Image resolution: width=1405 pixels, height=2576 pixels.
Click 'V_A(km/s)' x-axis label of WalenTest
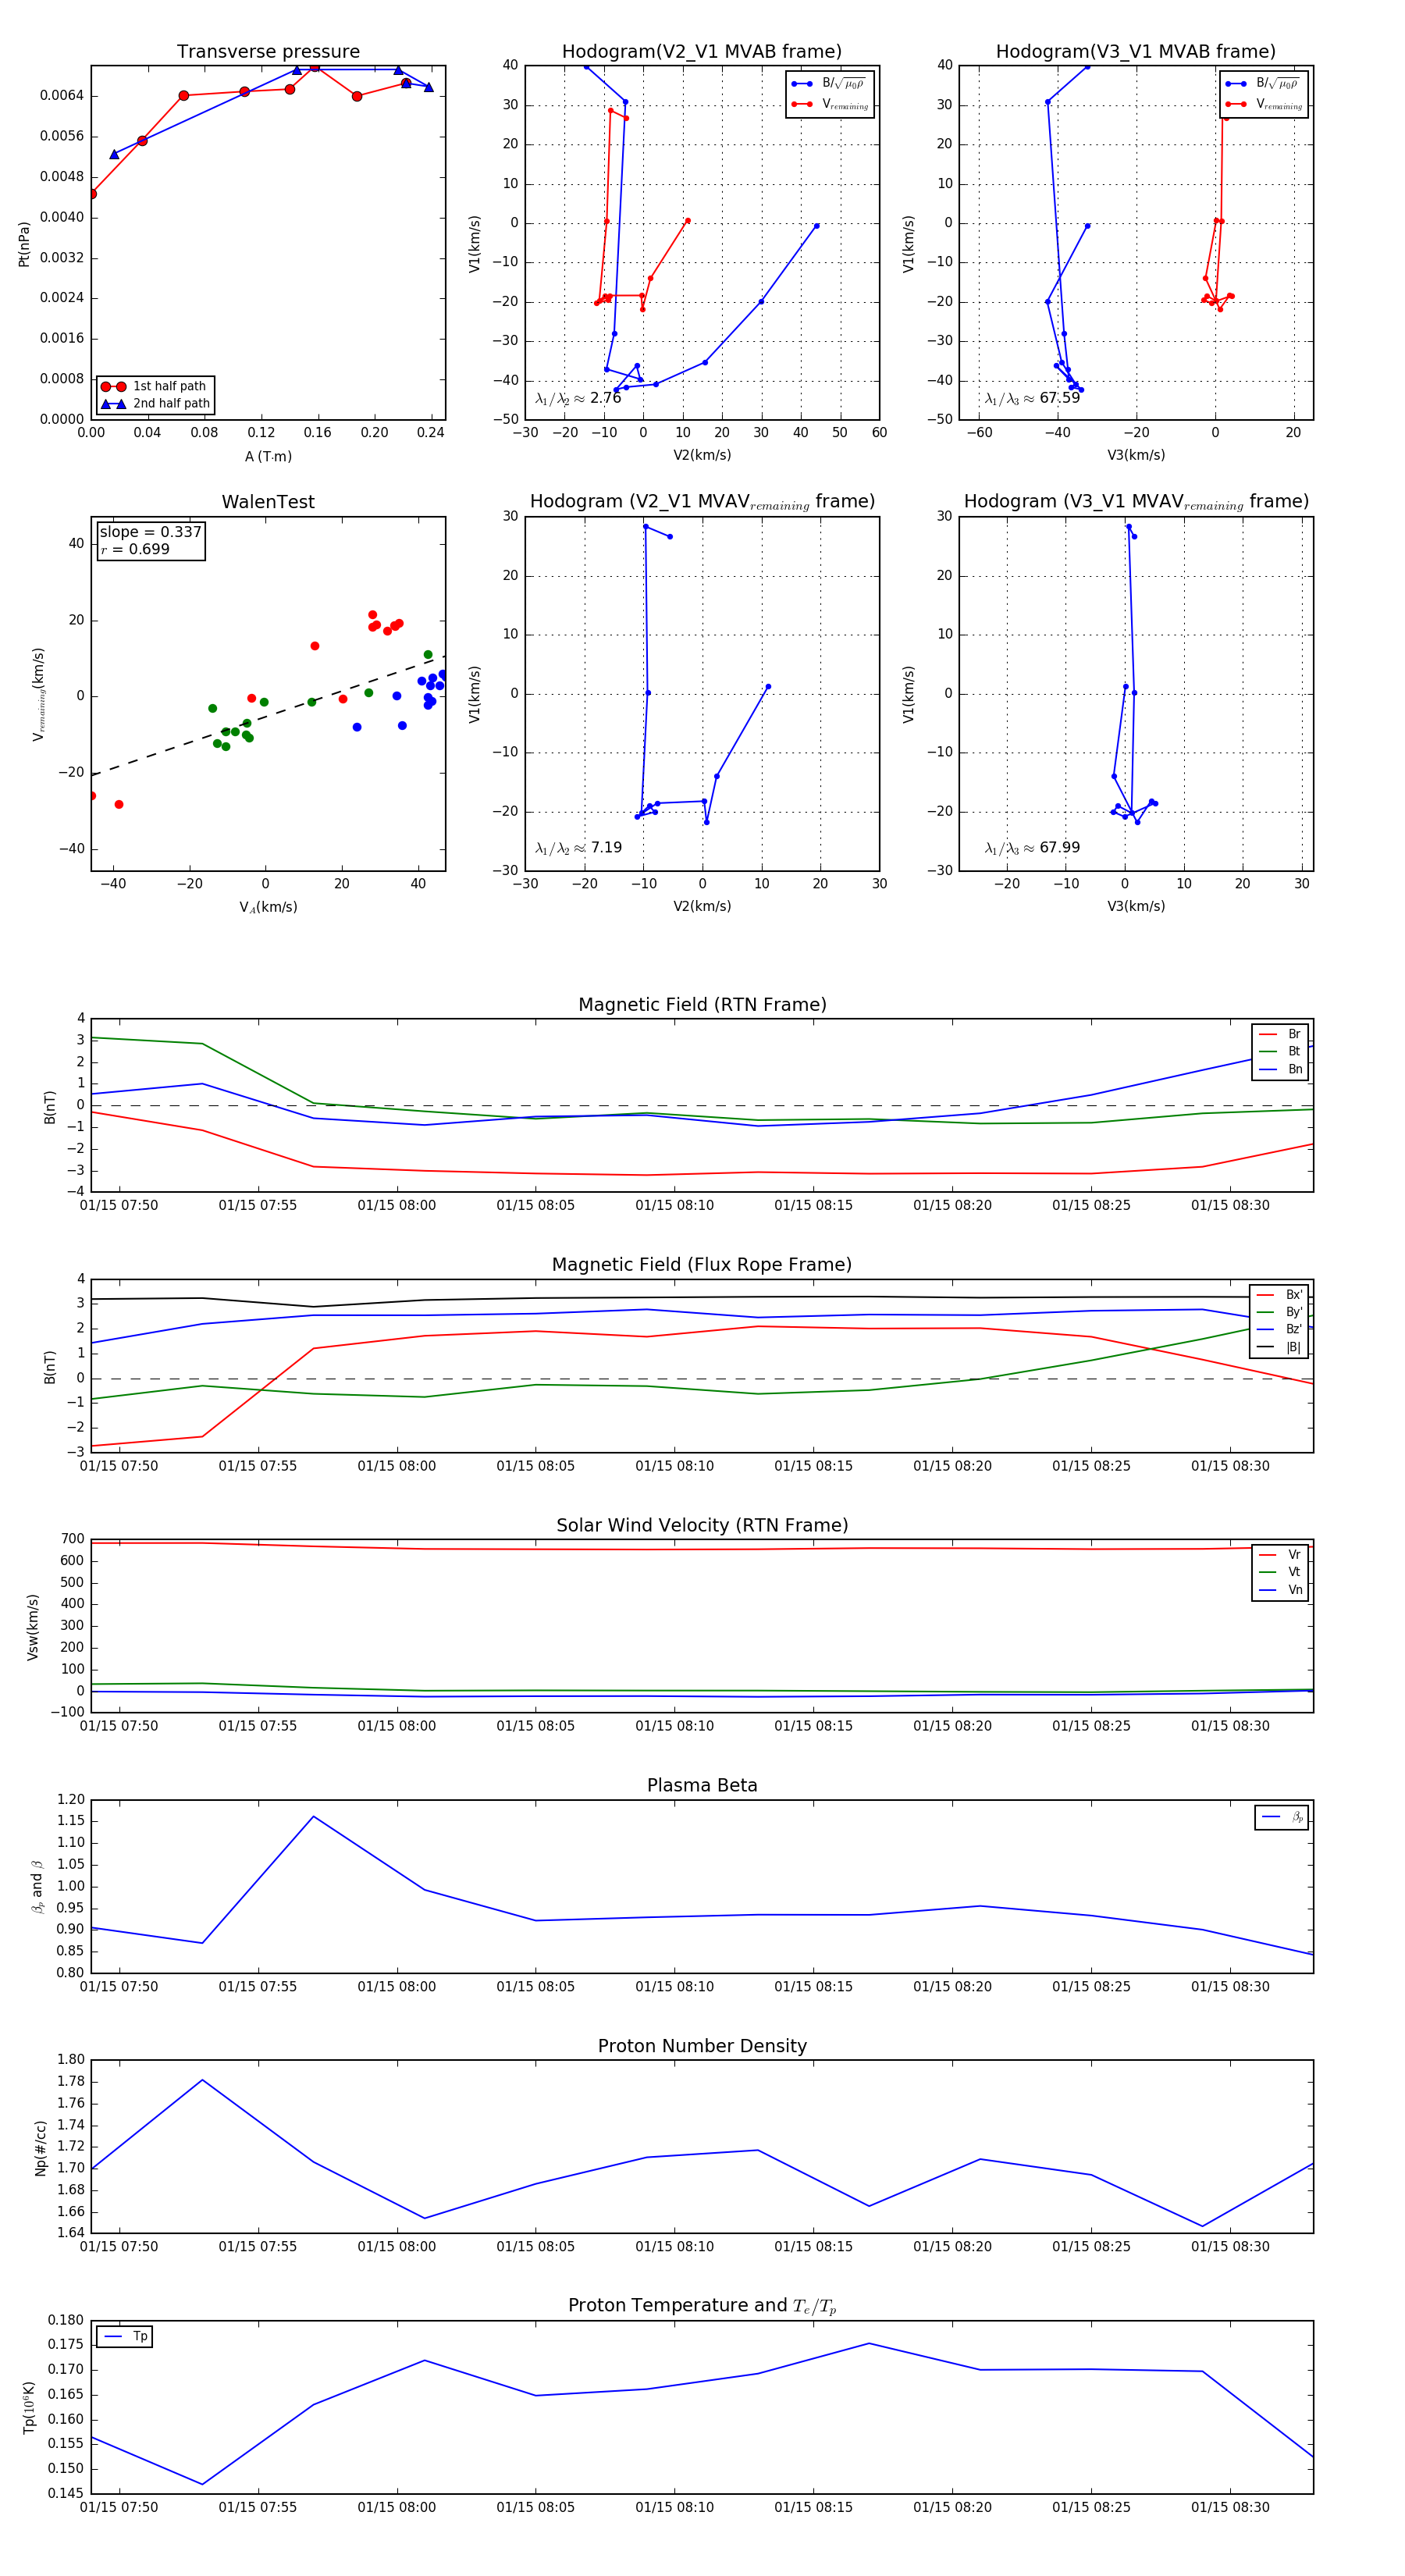[x=268, y=907]
